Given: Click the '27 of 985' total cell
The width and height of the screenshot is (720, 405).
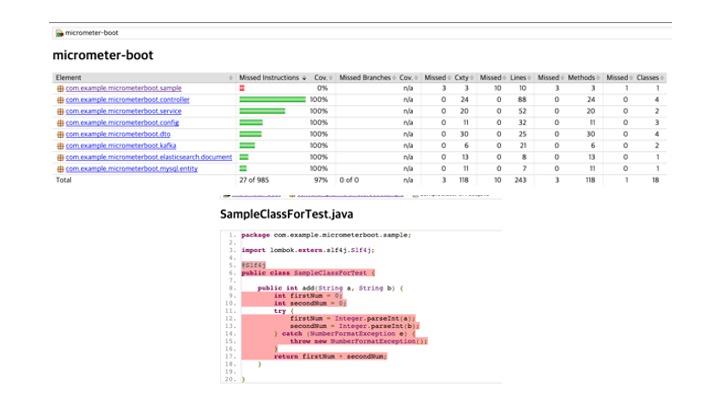Looking at the screenshot, I should point(254,180).
